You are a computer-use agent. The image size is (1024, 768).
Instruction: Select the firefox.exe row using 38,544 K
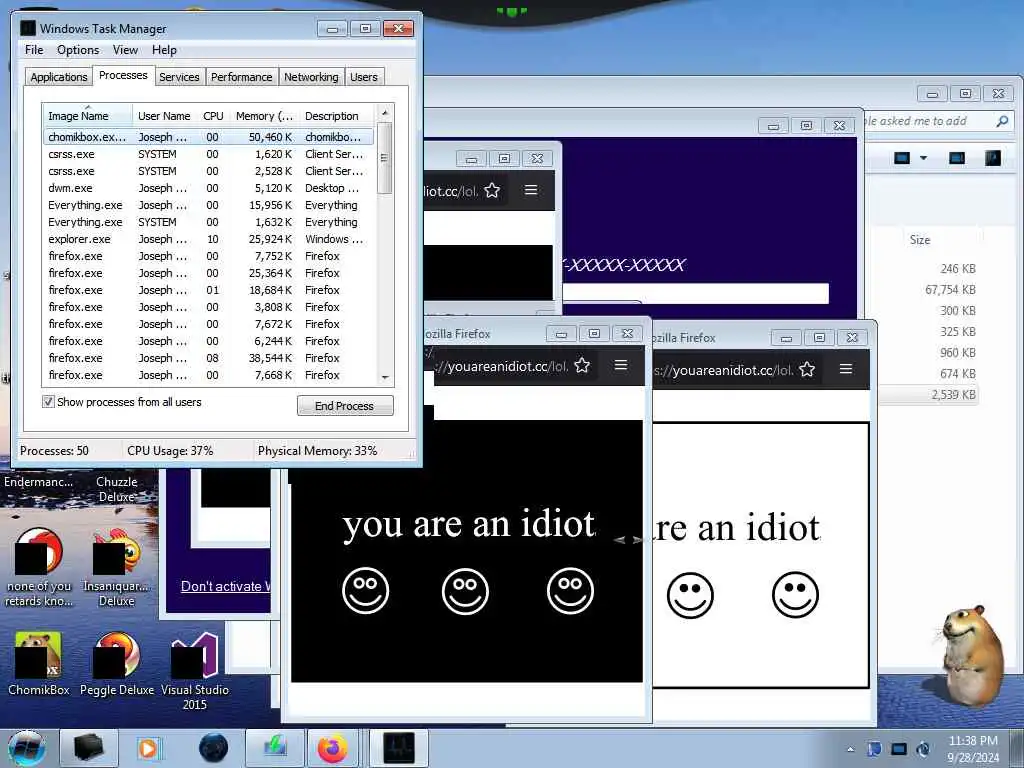coord(209,358)
